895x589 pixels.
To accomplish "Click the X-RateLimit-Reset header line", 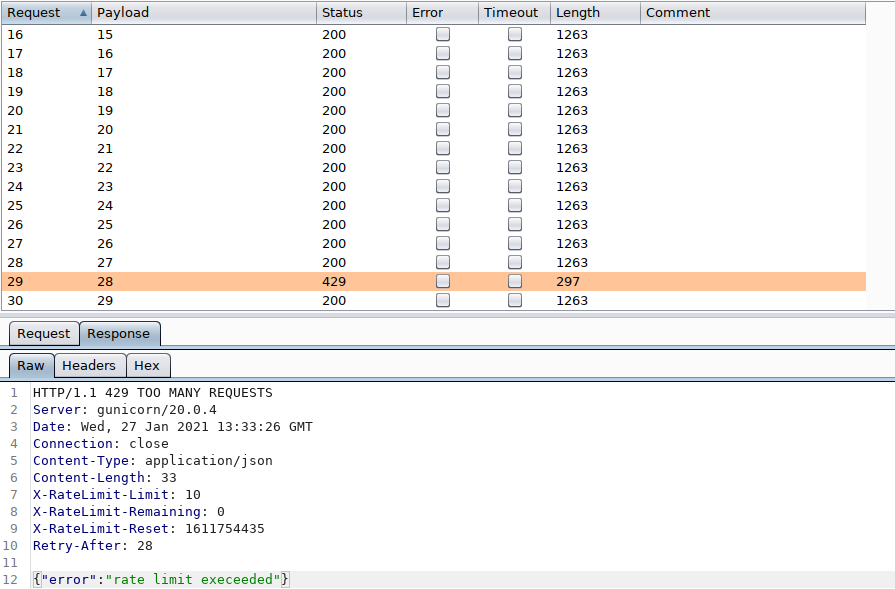I will [x=148, y=529].
